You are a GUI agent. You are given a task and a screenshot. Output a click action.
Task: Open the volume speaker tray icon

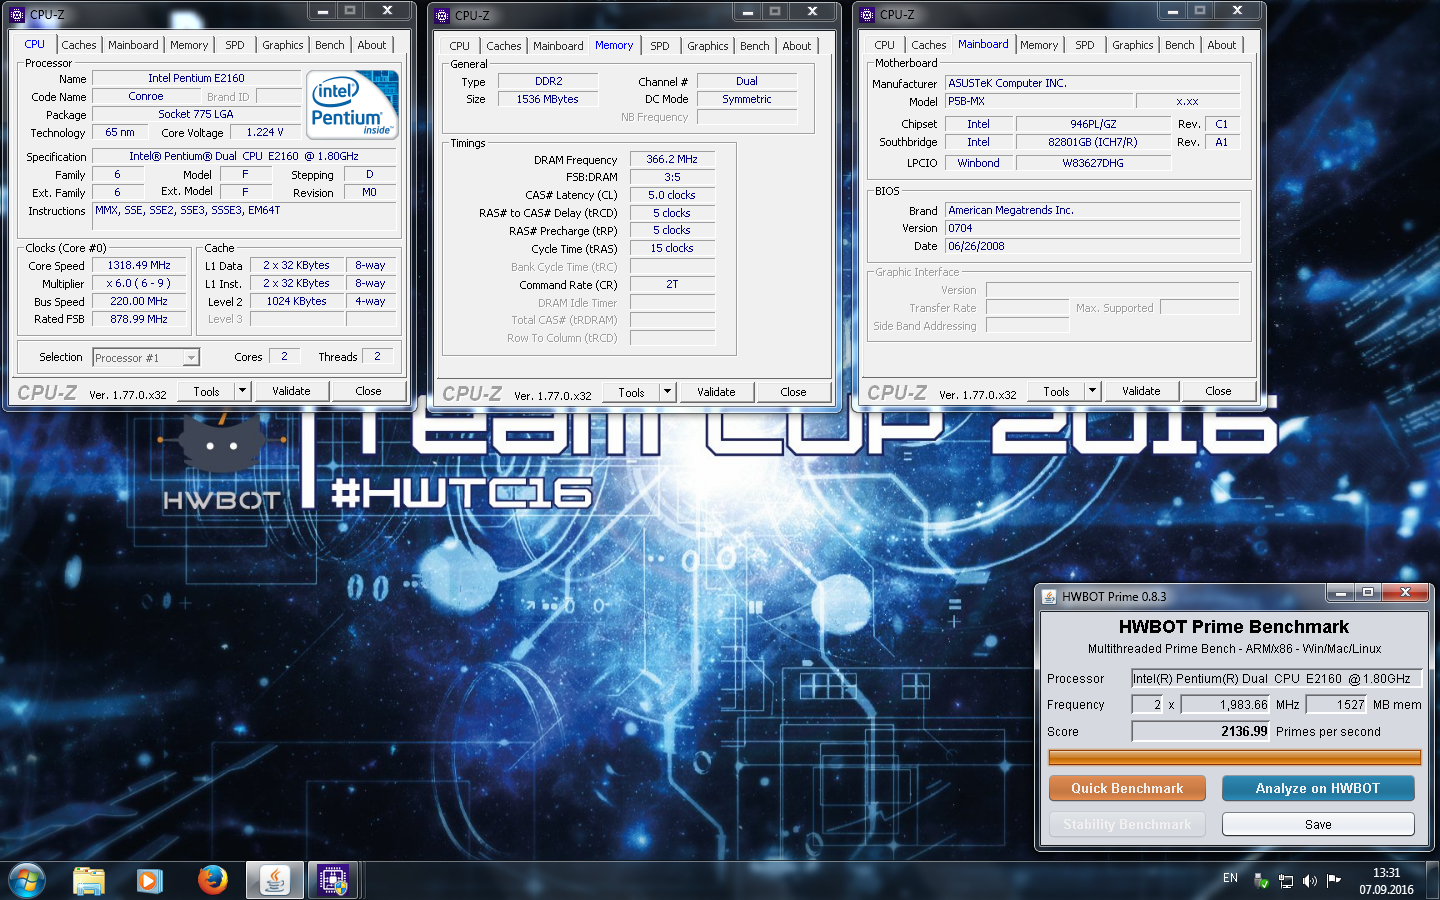(x=1310, y=881)
